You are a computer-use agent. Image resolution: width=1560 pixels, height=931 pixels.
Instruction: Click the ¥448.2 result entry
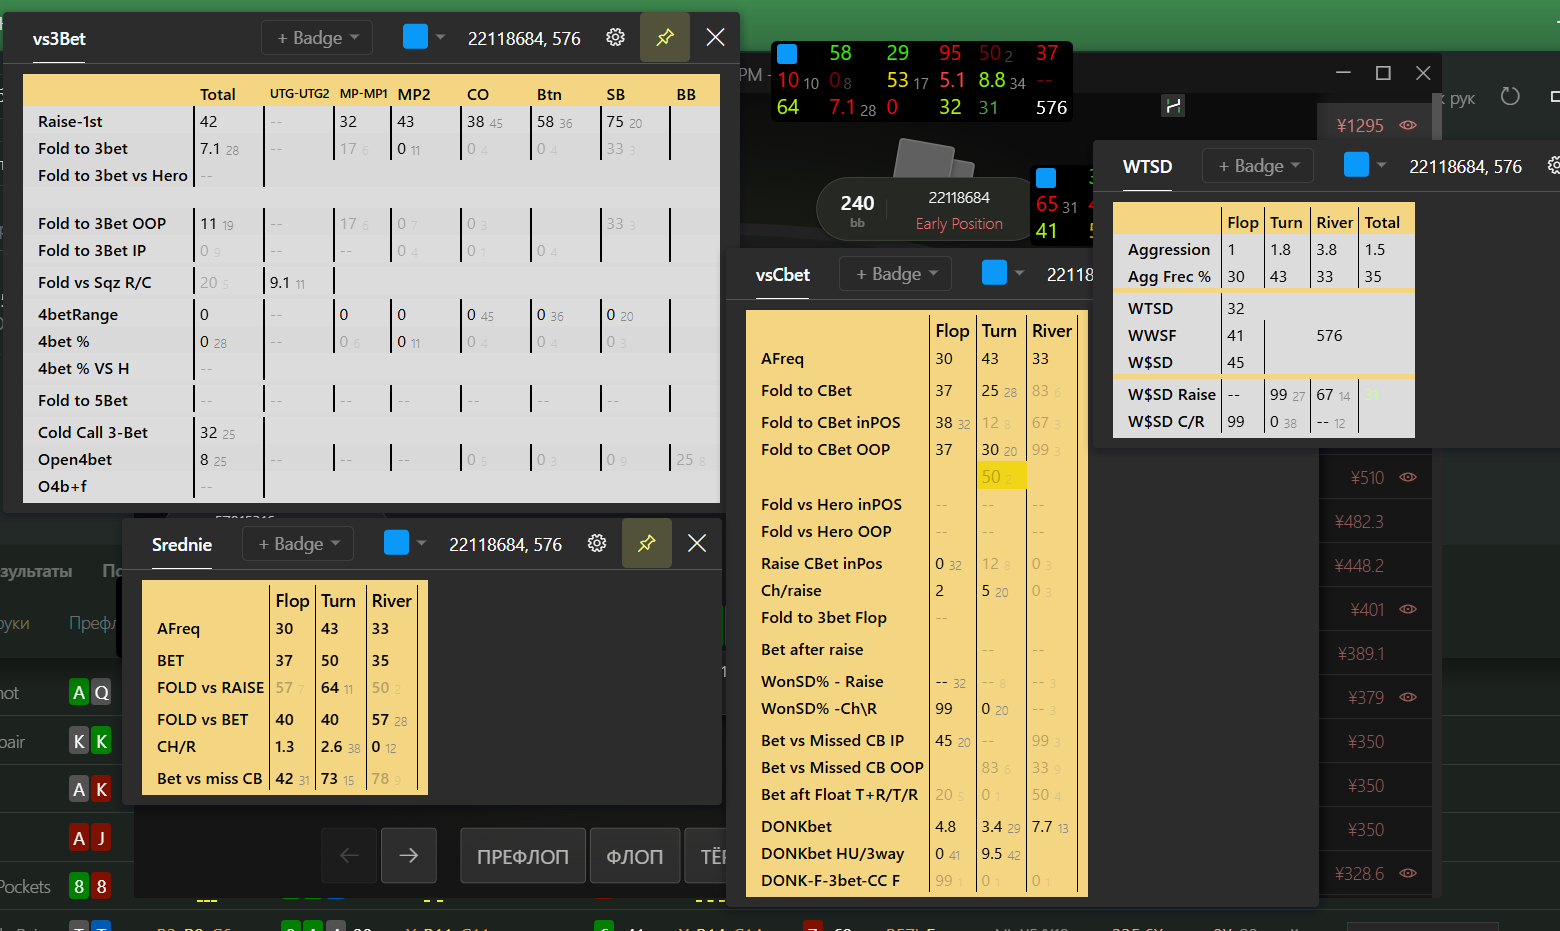[x=1359, y=565]
